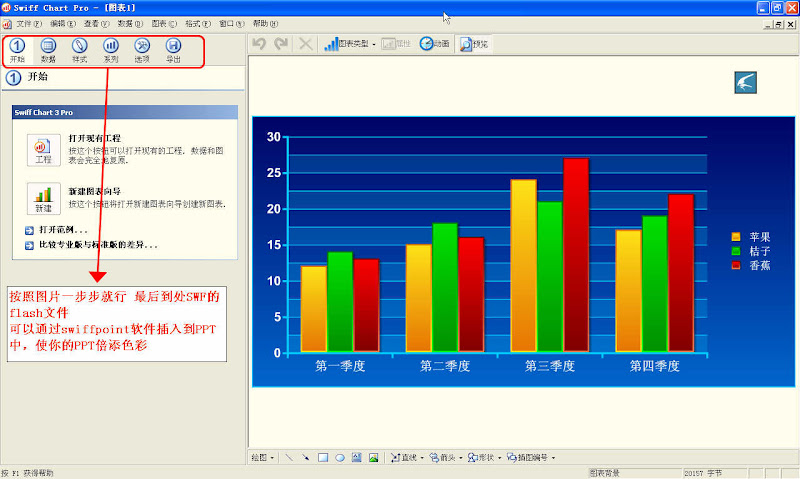Select the insert picture tool
Viewport: 800px width, 479px height.
pyautogui.click(x=373, y=458)
